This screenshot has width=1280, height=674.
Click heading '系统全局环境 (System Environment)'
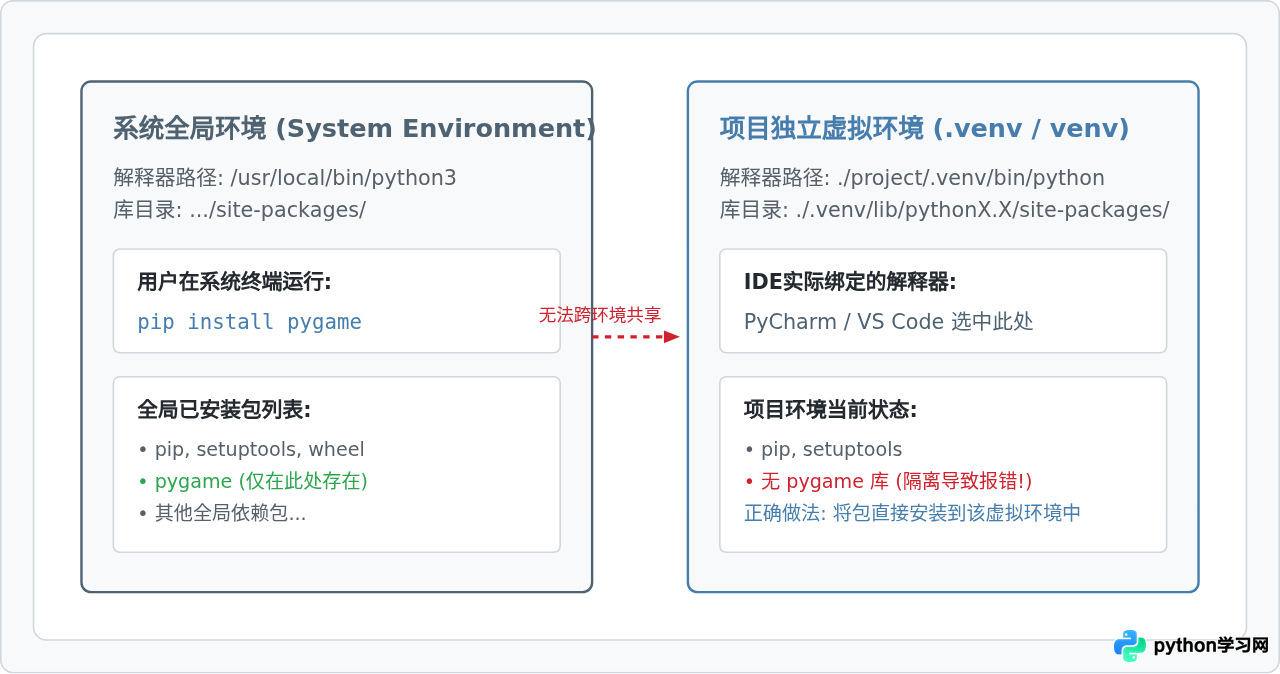coord(354,129)
